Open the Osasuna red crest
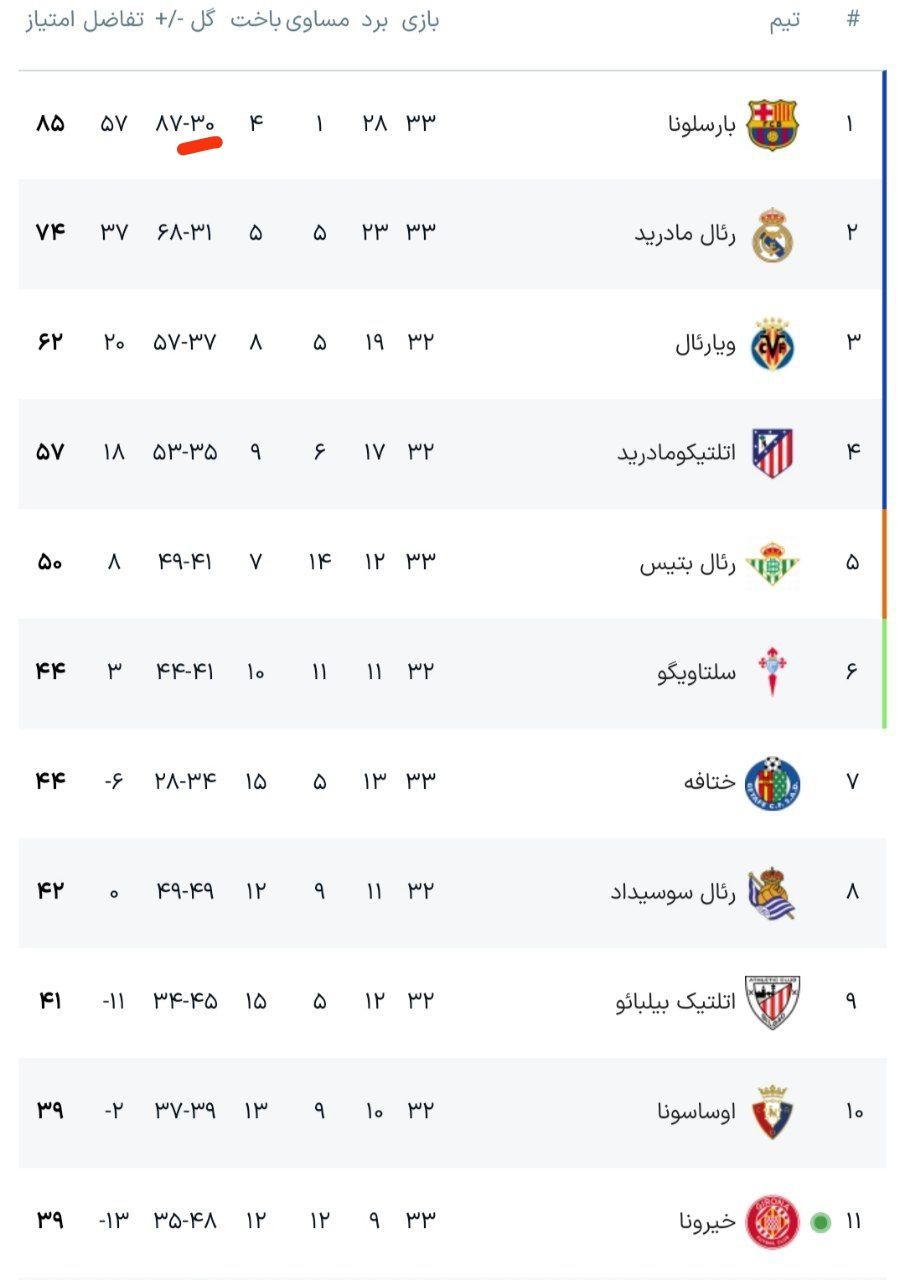Viewport: 905px width, 1280px height. click(x=773, y=1111)
